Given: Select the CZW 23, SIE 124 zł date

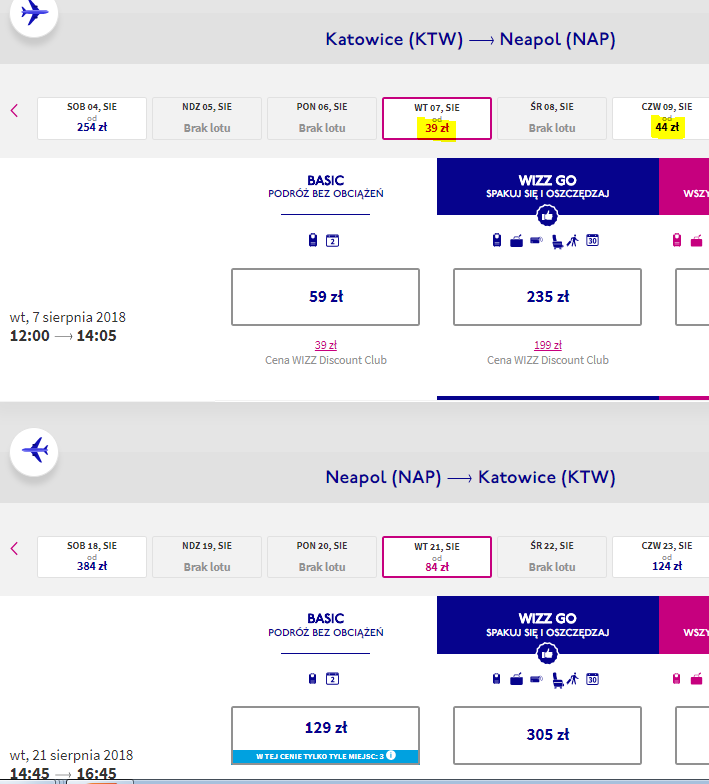Looking at the screenshot, I should point(660,557).
